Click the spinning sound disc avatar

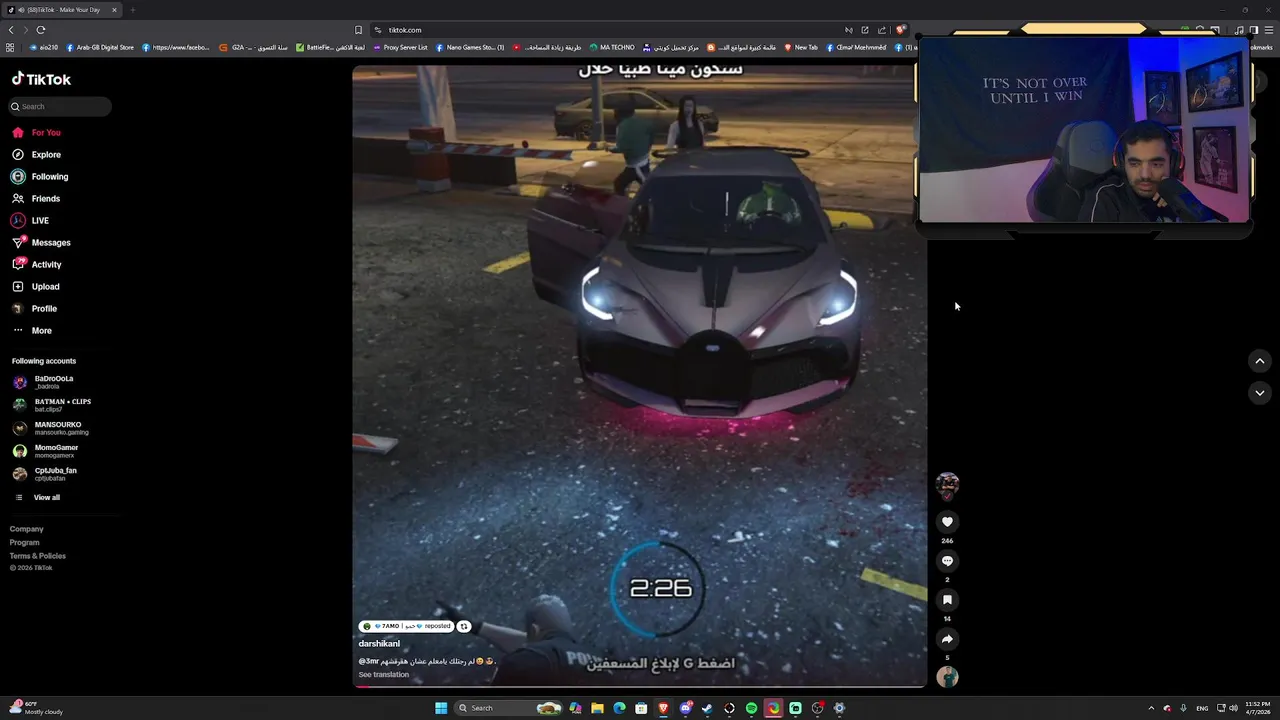click(947, 677)
